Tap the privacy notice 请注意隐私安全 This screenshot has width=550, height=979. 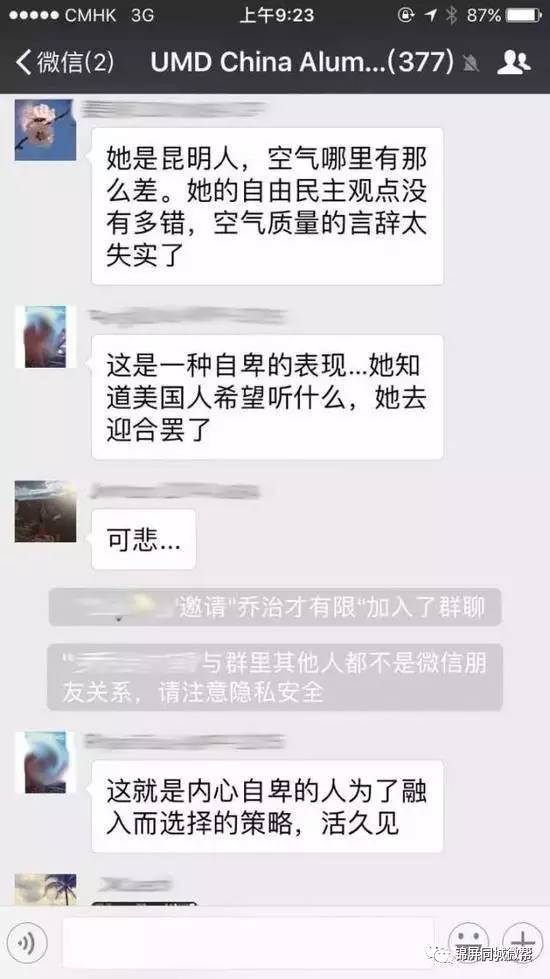point(275,677)
